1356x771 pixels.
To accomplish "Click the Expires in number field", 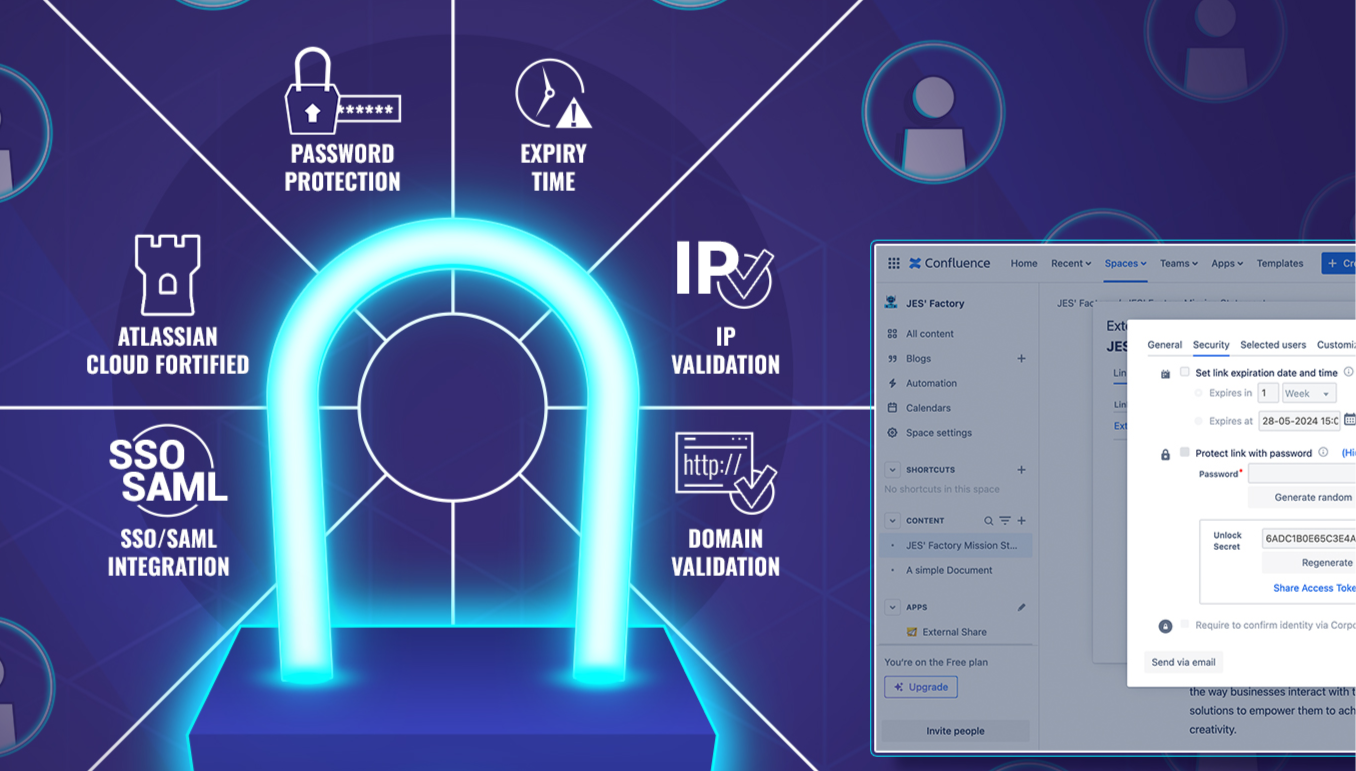I will (1268, 393).
